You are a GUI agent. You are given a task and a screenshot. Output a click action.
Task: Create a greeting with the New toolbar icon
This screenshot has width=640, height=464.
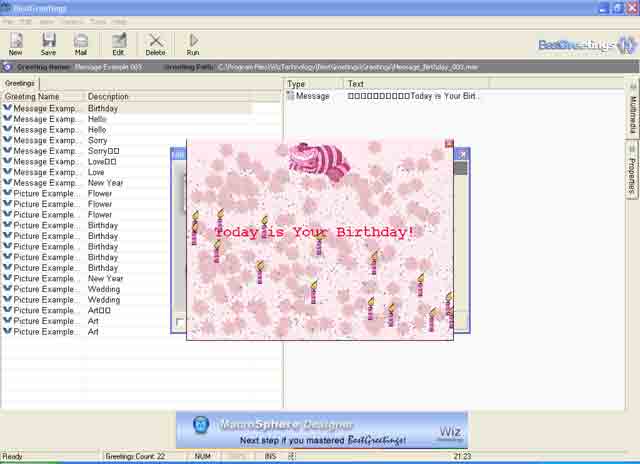point(16,44)
